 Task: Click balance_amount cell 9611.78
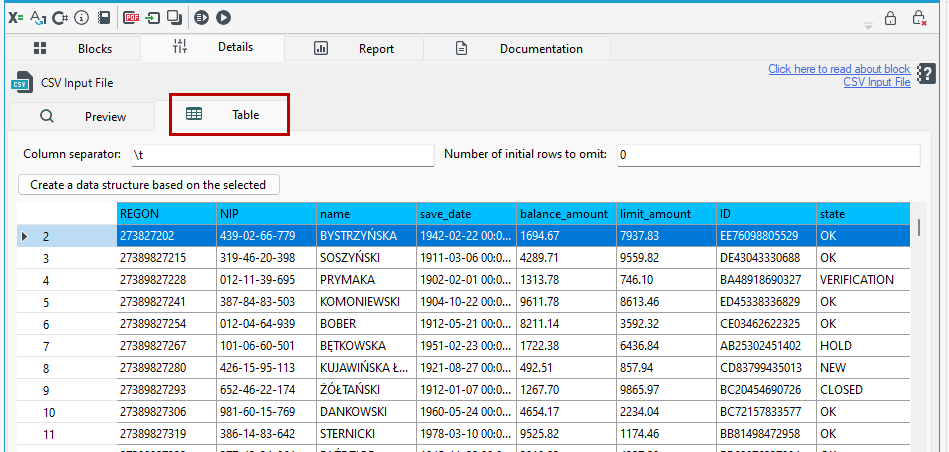coord(566,302)
